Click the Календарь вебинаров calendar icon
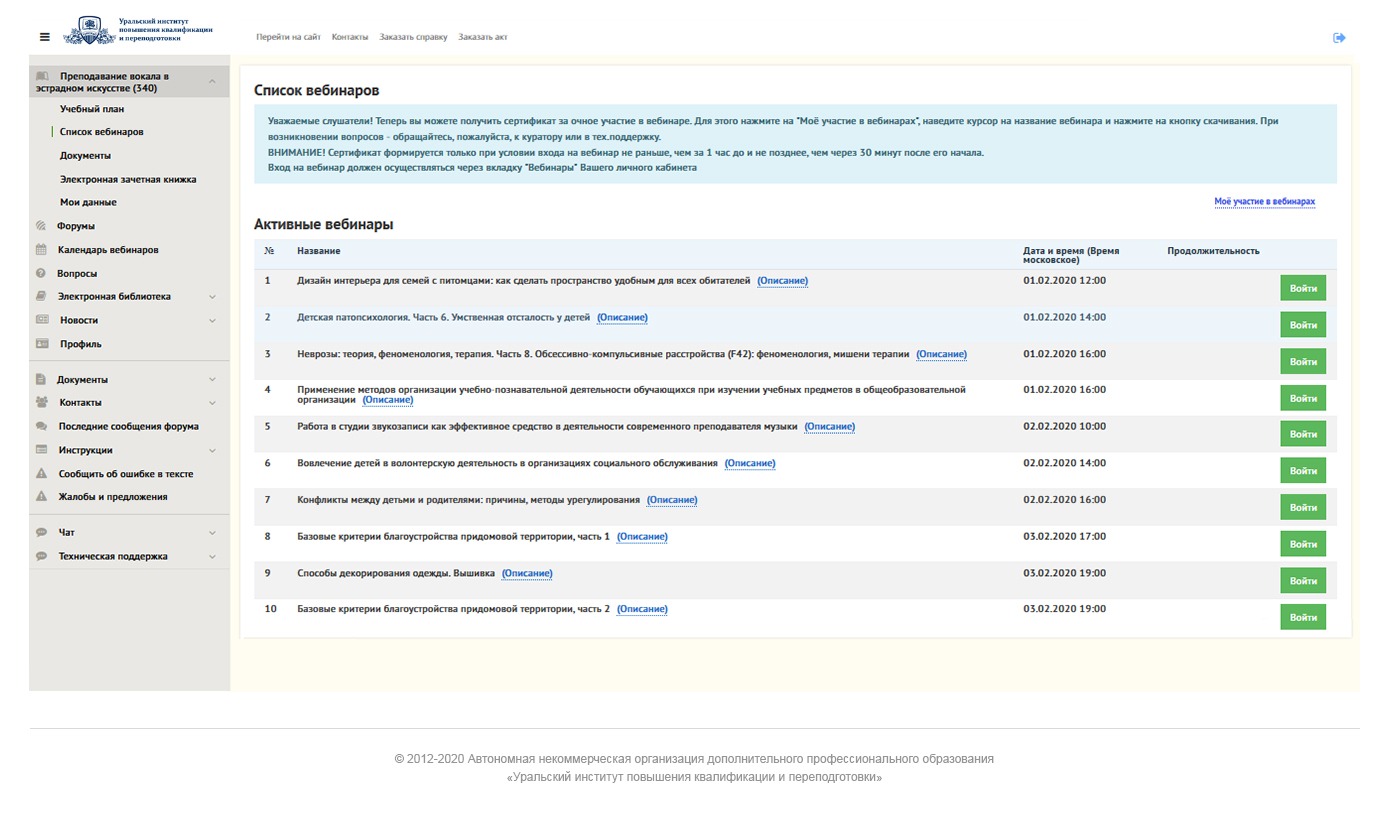 point(41,250)
